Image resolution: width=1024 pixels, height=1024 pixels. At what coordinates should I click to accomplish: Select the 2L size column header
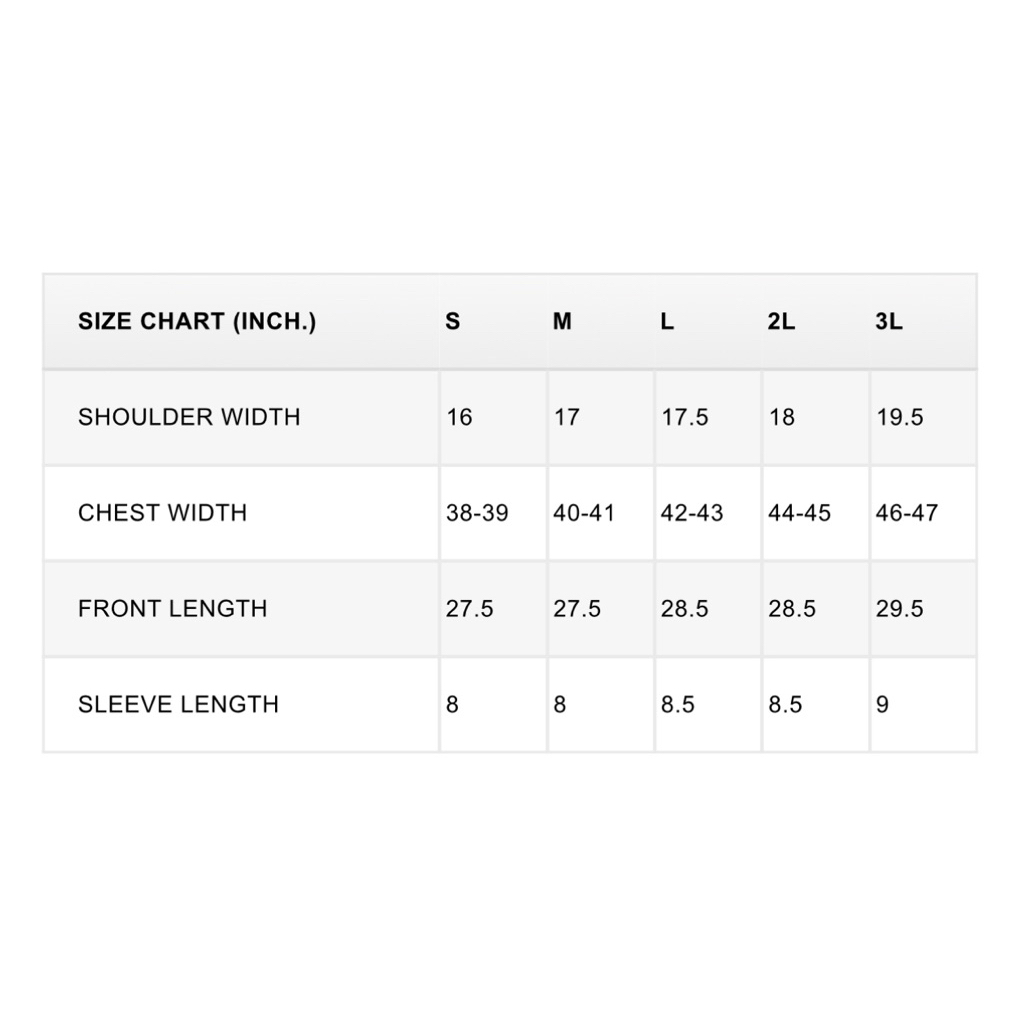[782, 322]
